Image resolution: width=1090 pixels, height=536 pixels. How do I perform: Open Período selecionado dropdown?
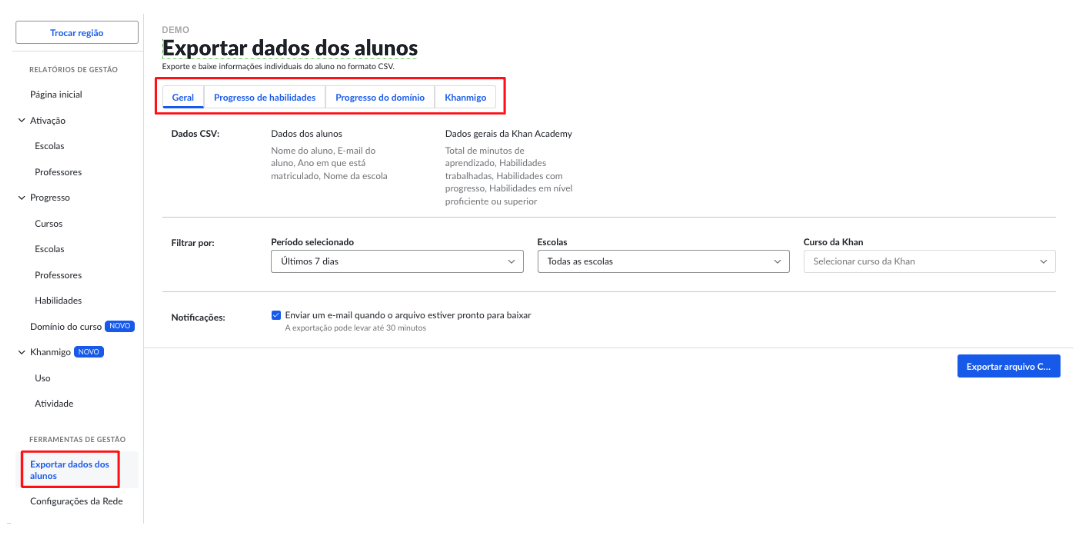(x=397, y=261)
